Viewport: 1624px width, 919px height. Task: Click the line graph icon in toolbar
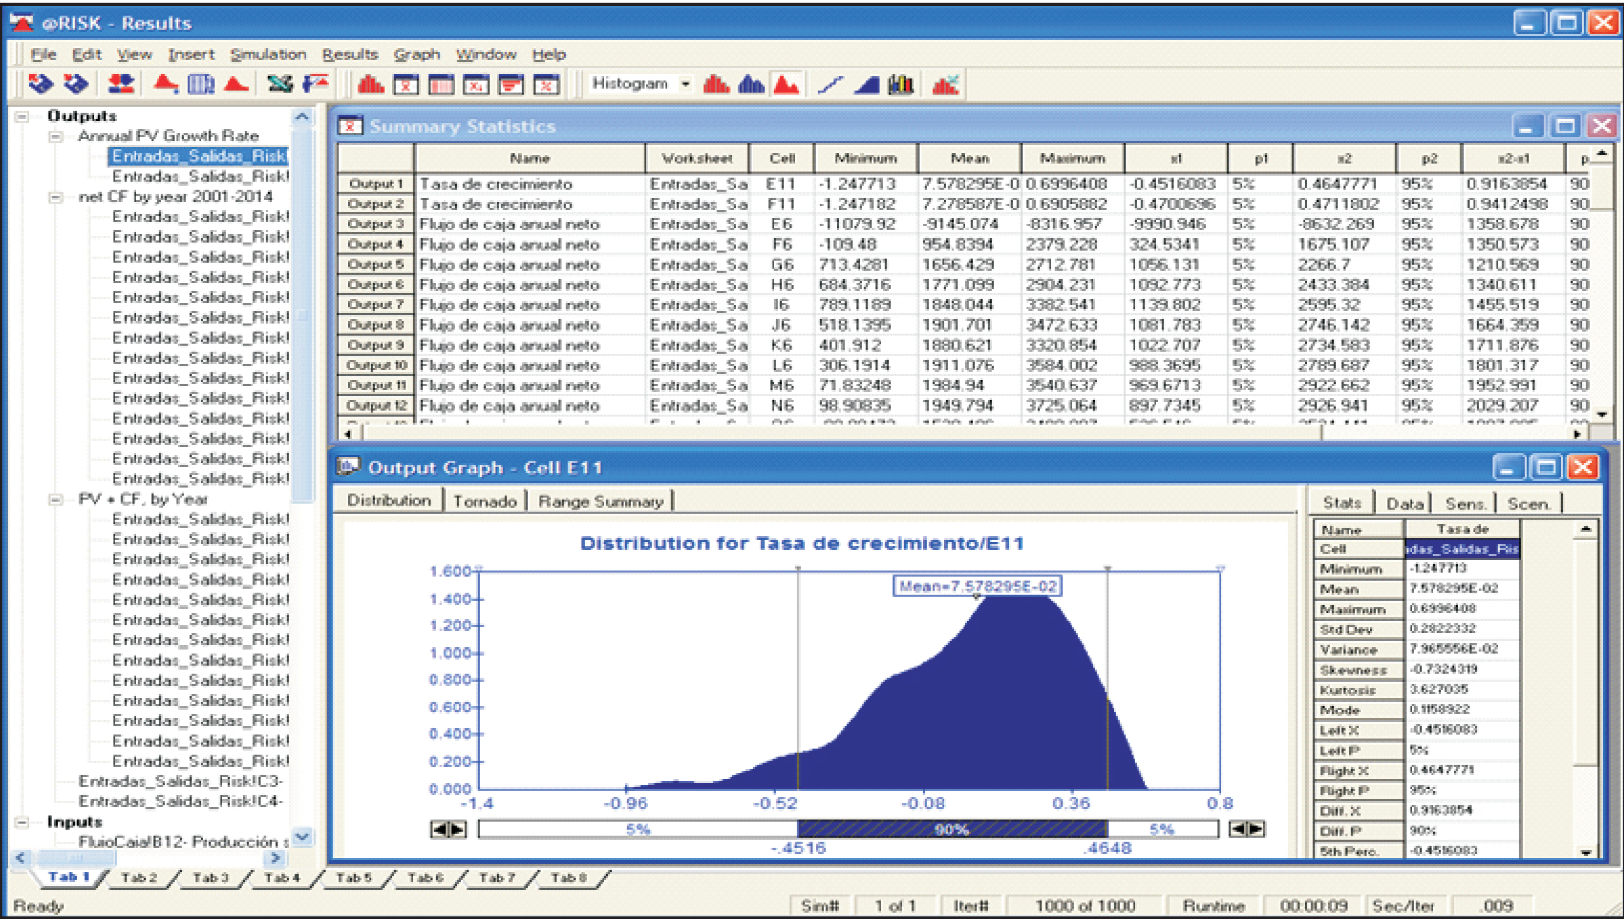coord(830,85)
